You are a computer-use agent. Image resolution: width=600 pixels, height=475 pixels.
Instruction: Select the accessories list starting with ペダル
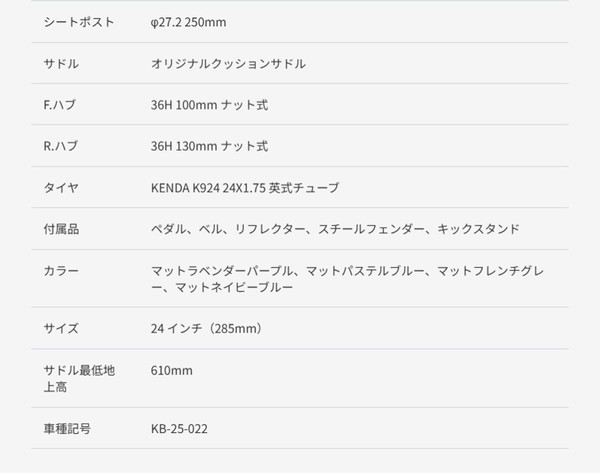tap(335, 229)
